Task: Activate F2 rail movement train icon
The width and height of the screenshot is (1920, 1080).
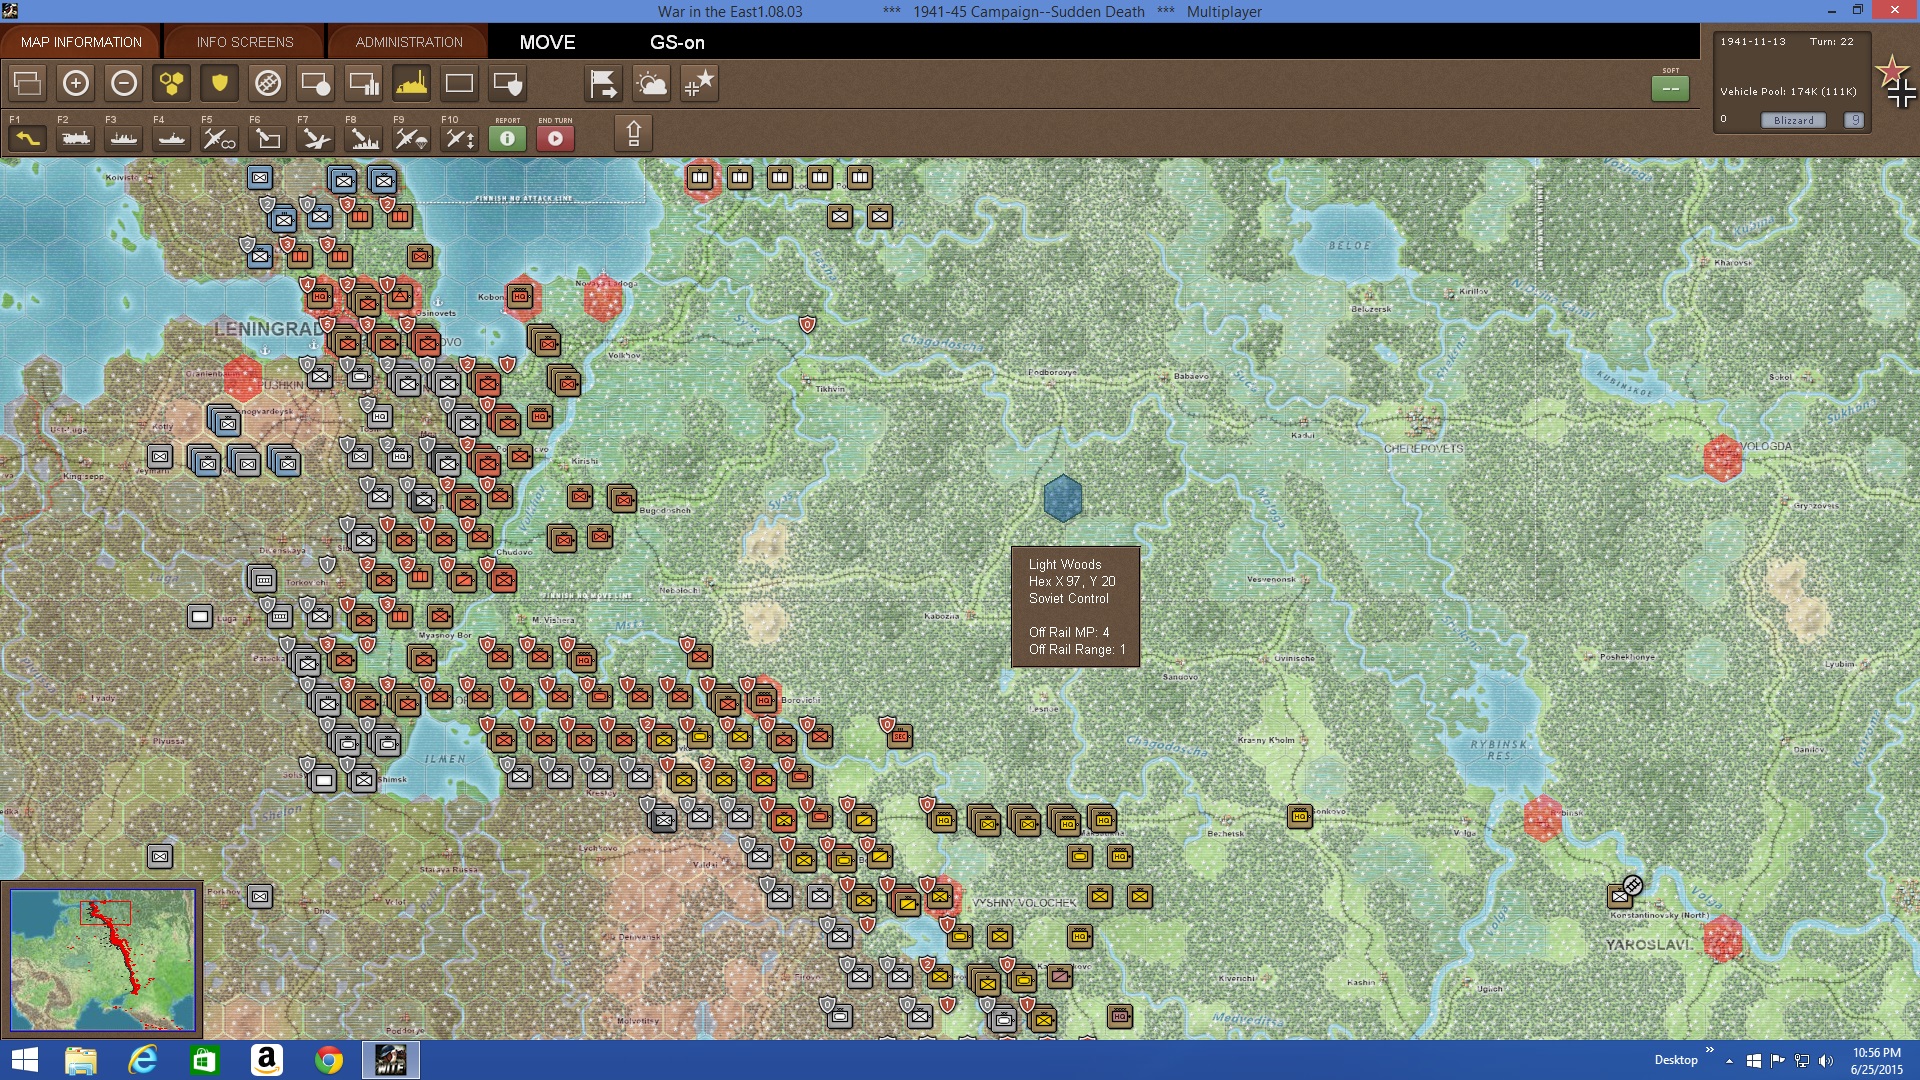Action: point(75,138)
